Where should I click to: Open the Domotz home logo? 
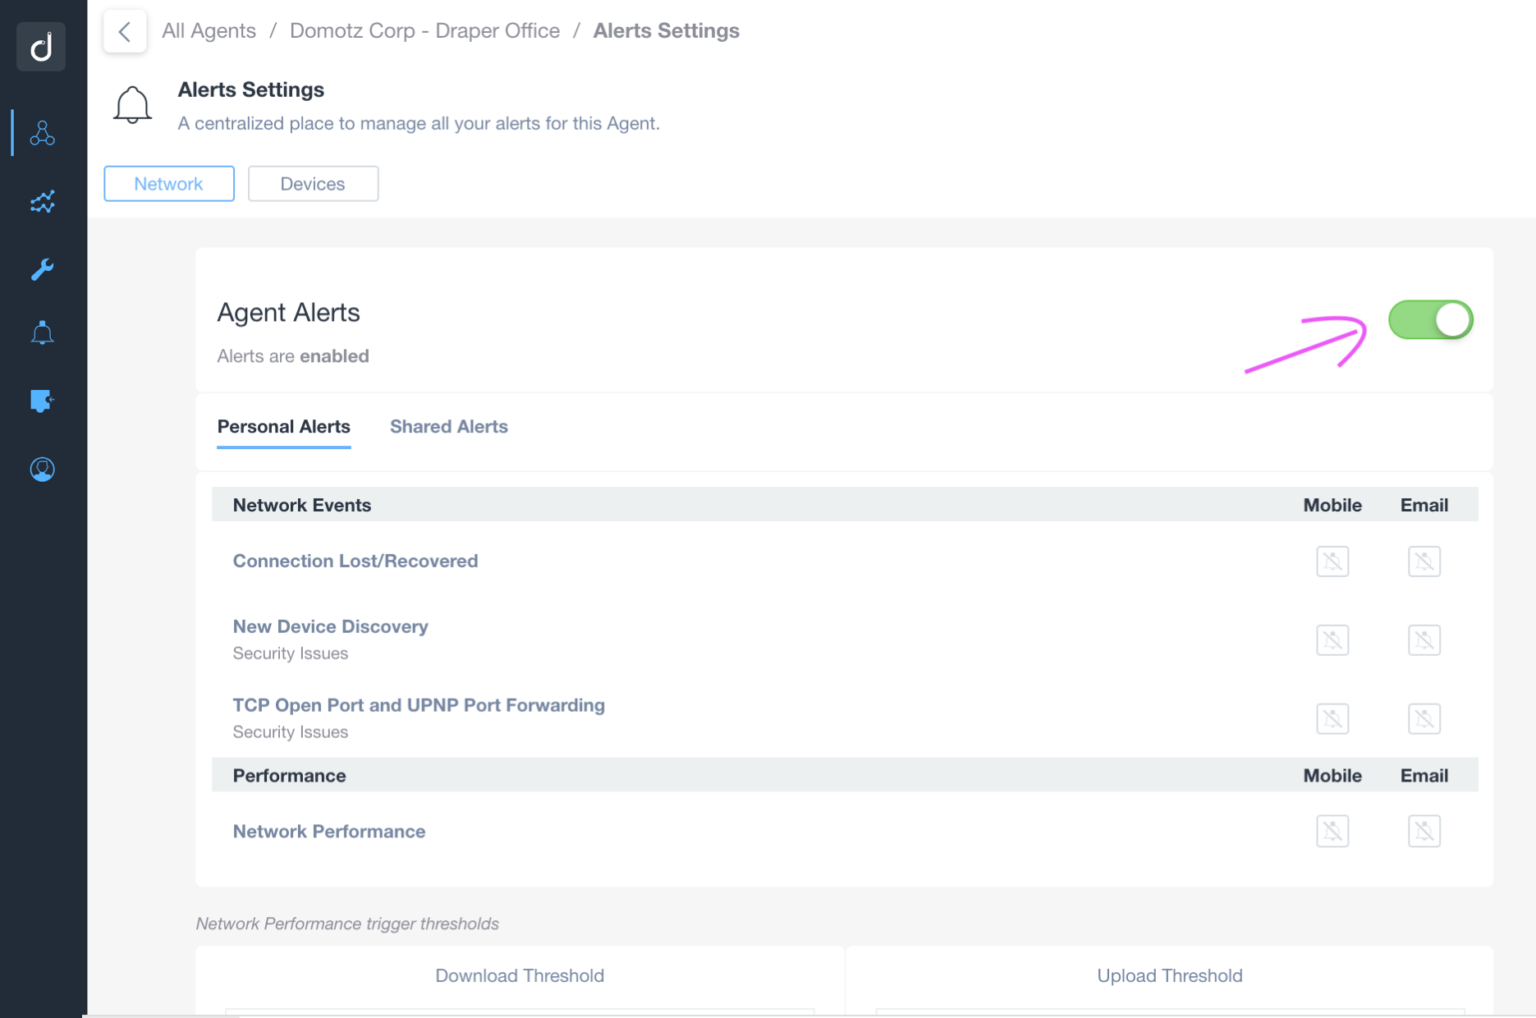(x=40, y=46)
